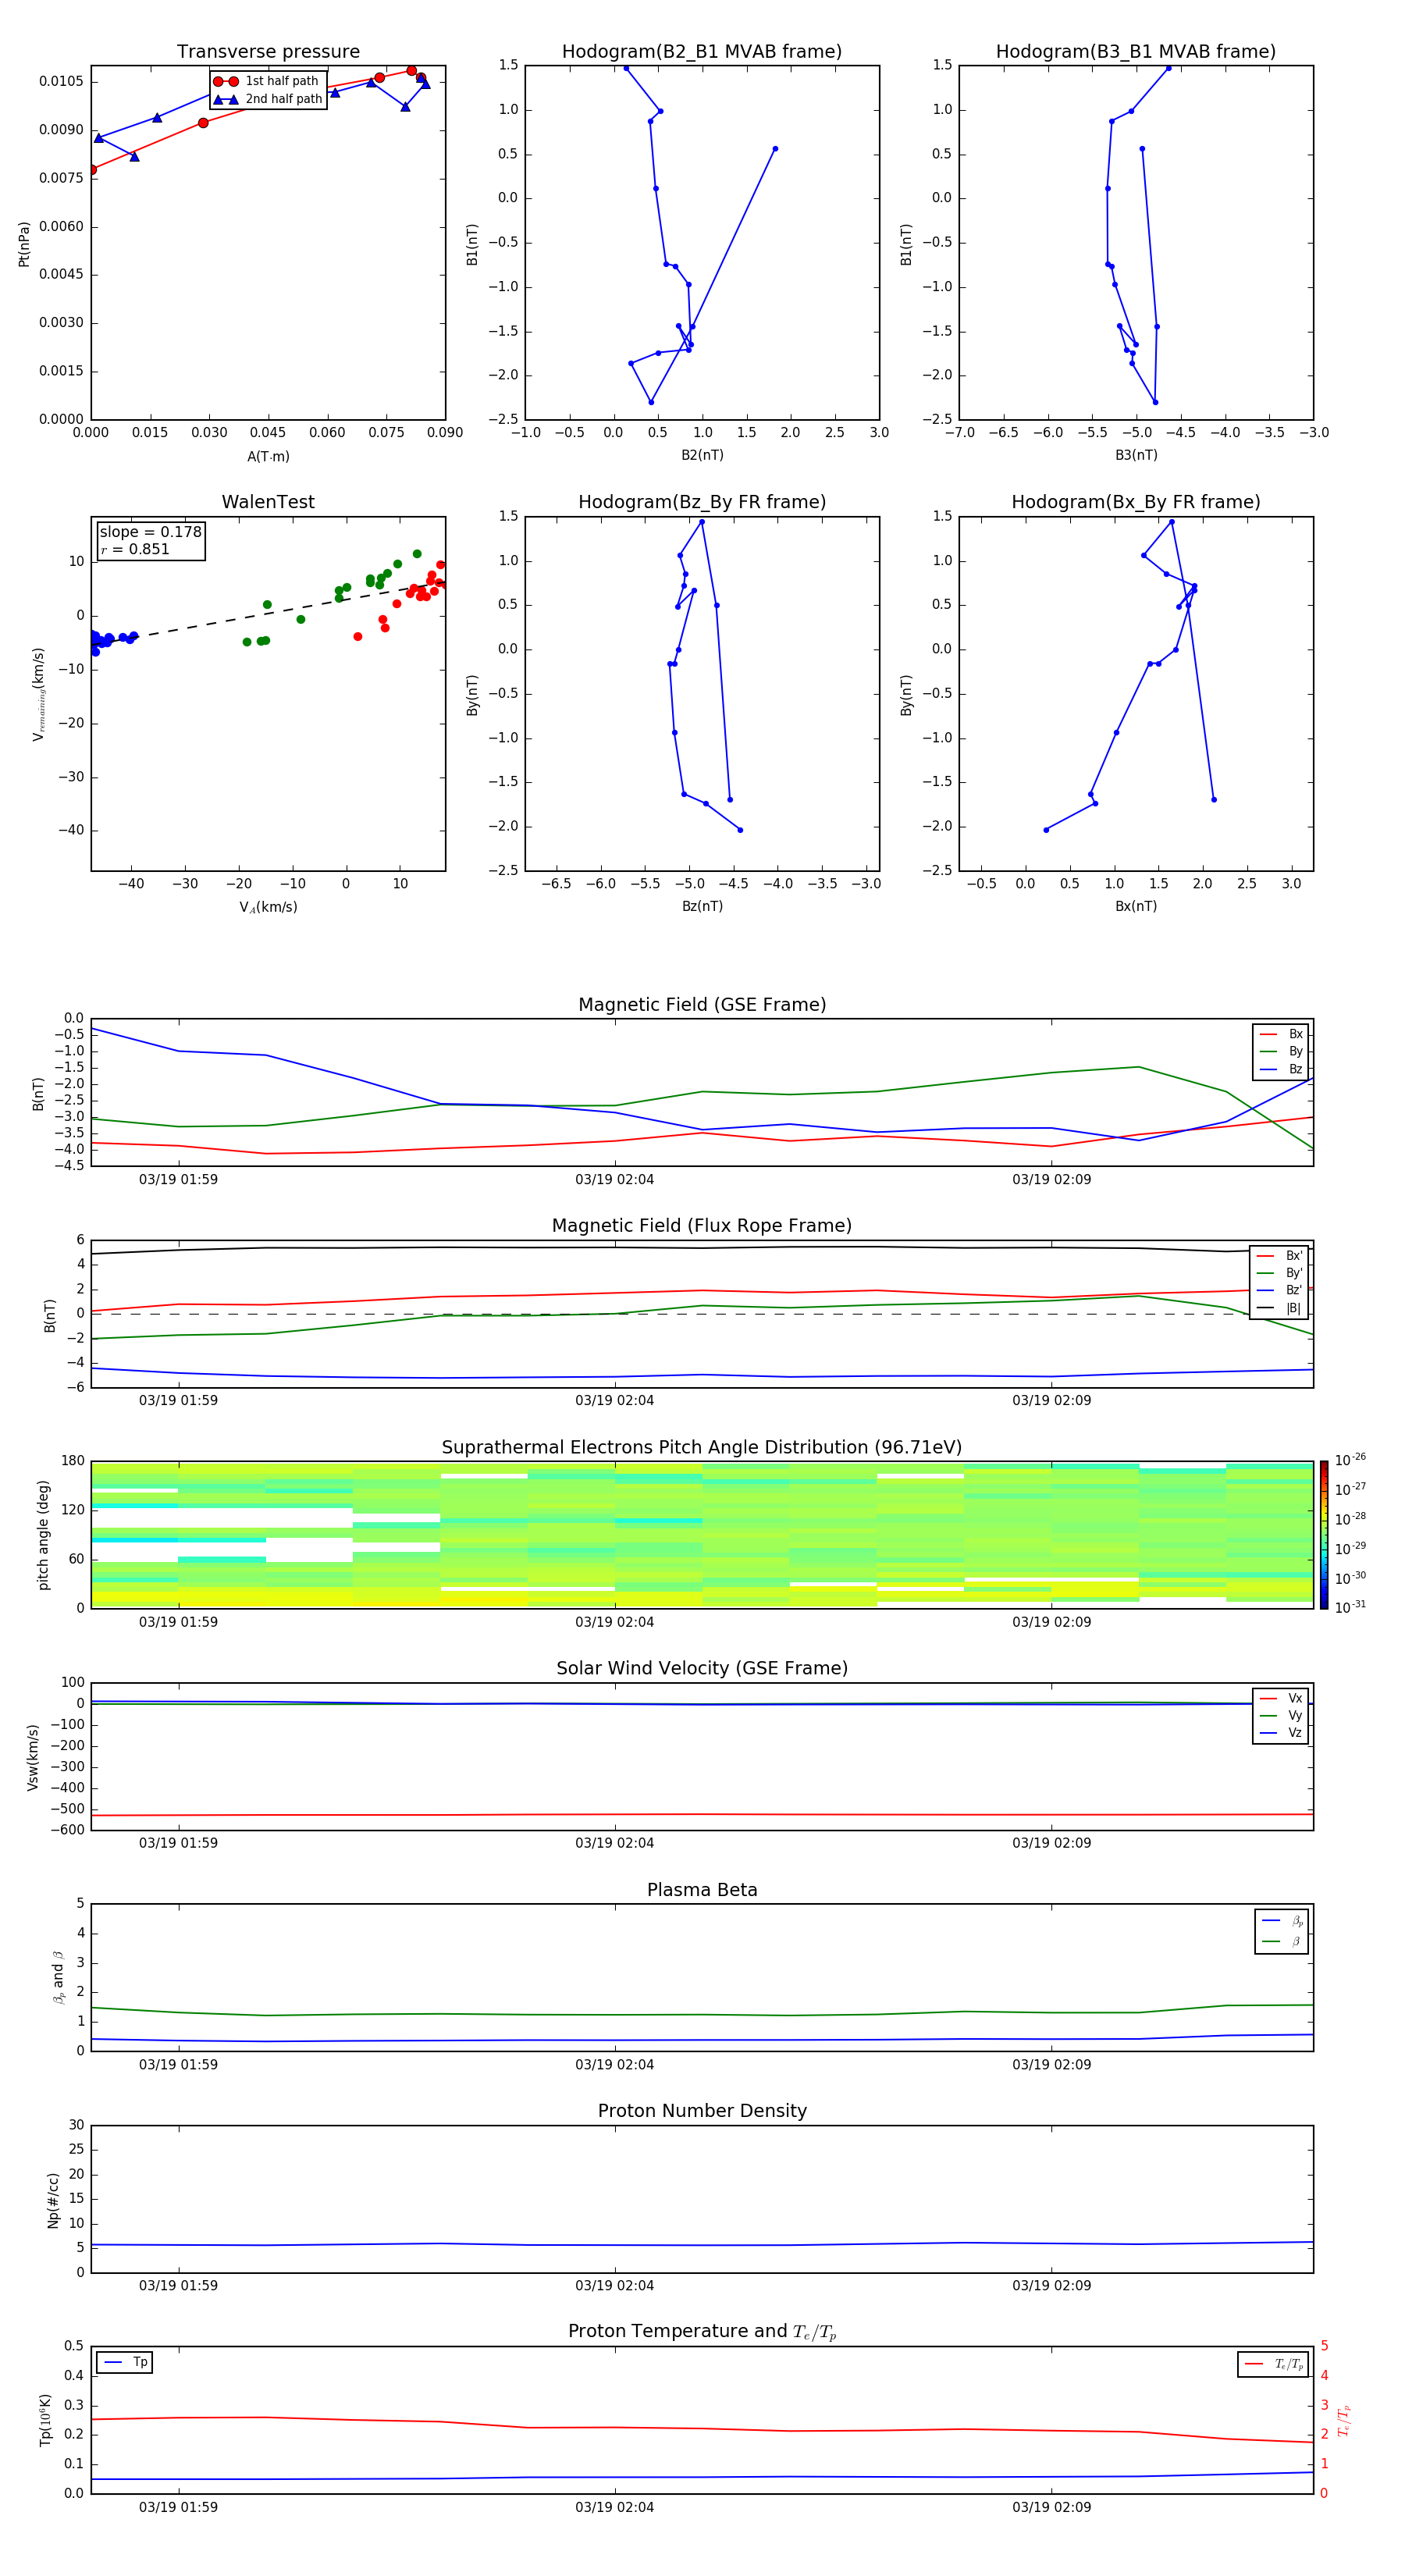
Task: Select the Bz' legend entry in Flux Rope plot
Action: [x=1280, y=1290]
